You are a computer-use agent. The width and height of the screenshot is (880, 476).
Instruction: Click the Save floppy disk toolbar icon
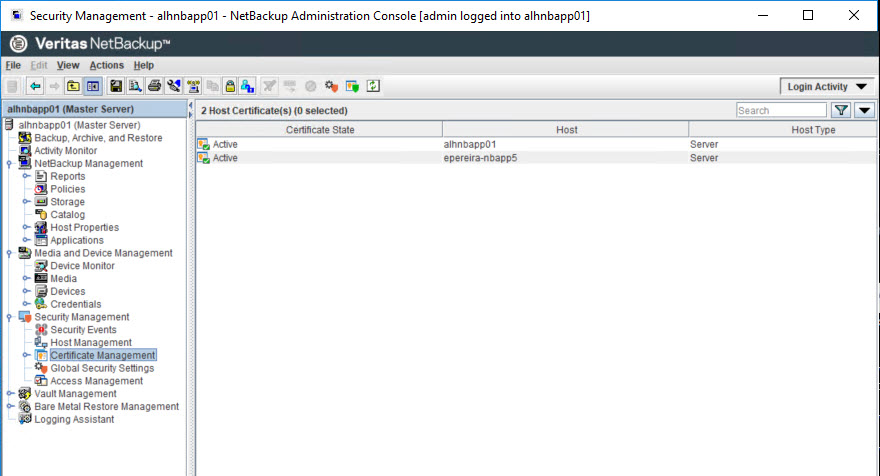point(116,86)
